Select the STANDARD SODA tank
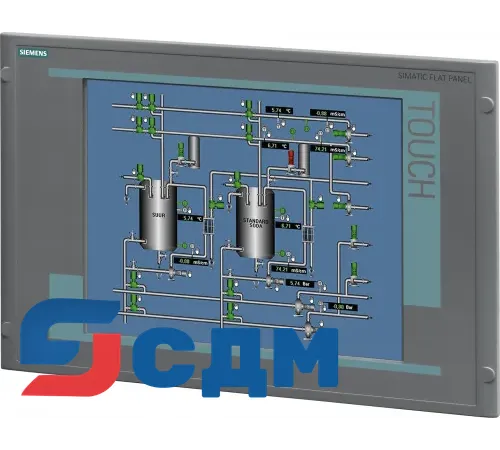 point(255,222)
